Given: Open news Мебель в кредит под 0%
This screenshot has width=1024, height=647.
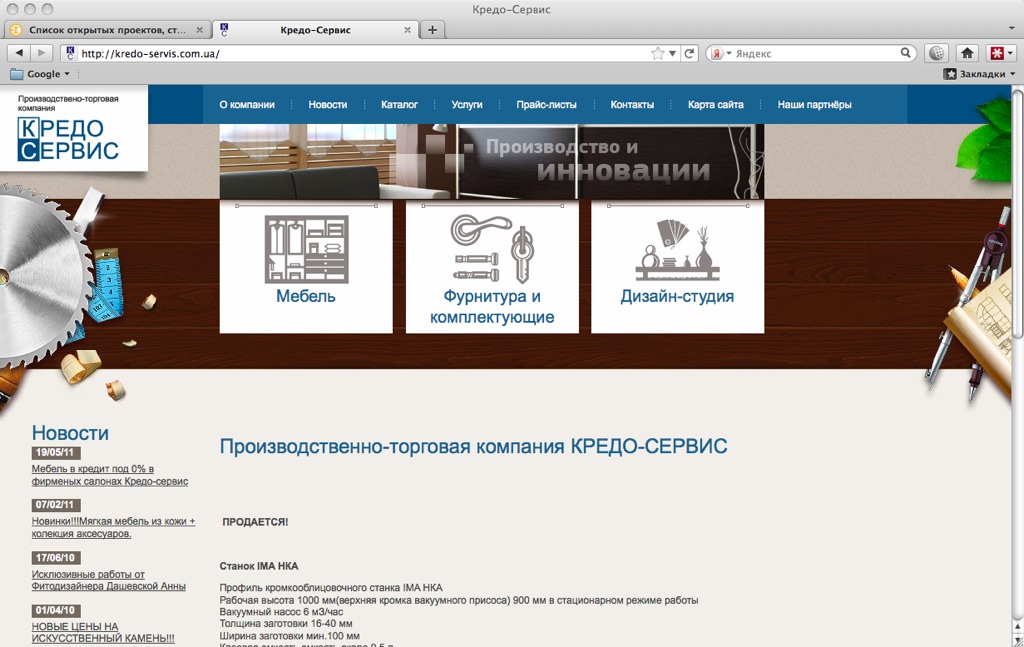Looking at the screenshot, I should (x=110, y=475).
